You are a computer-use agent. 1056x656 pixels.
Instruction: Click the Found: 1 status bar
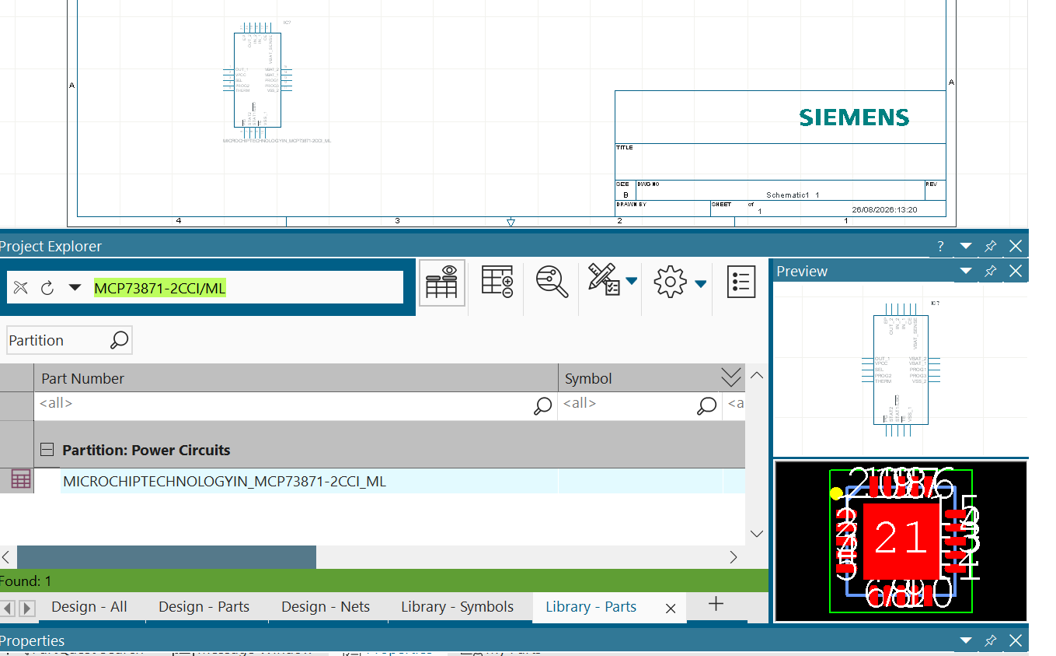[x=384, y=581]
